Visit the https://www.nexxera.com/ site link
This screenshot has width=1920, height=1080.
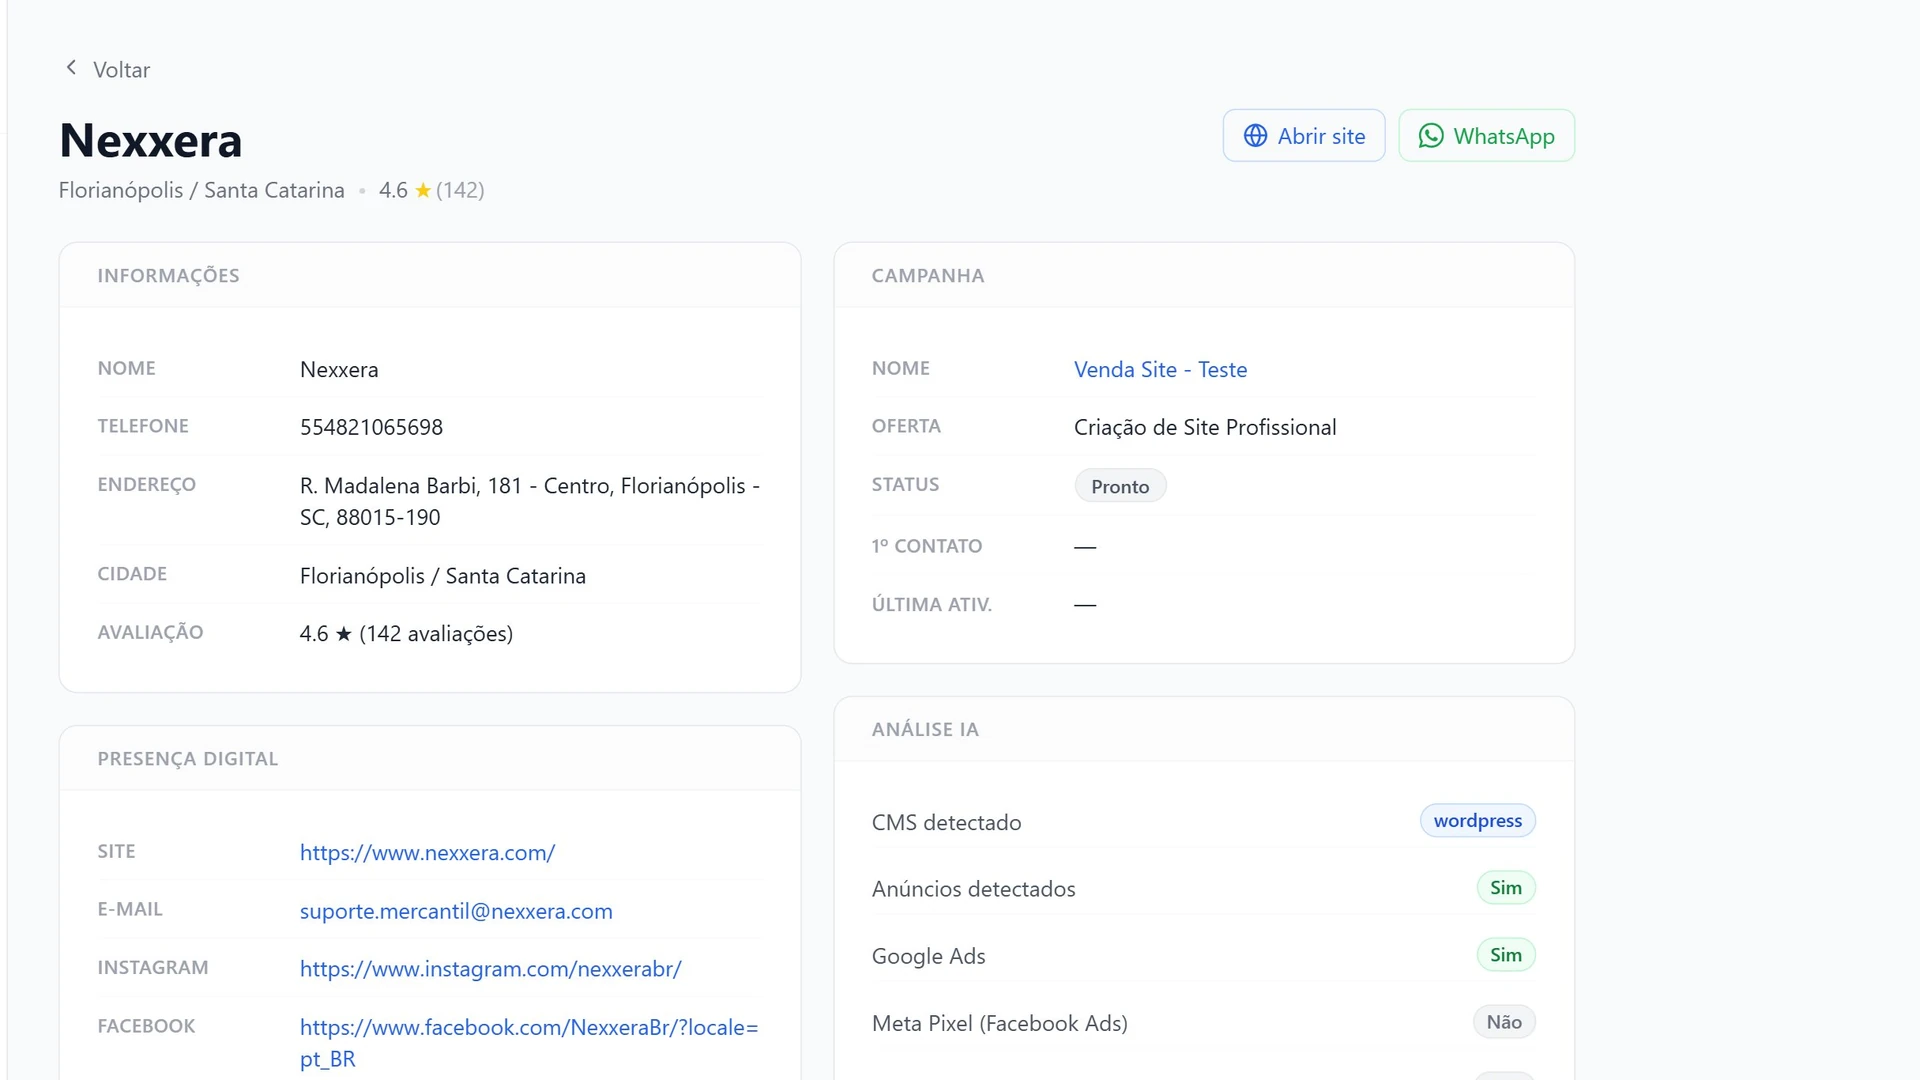427,853
